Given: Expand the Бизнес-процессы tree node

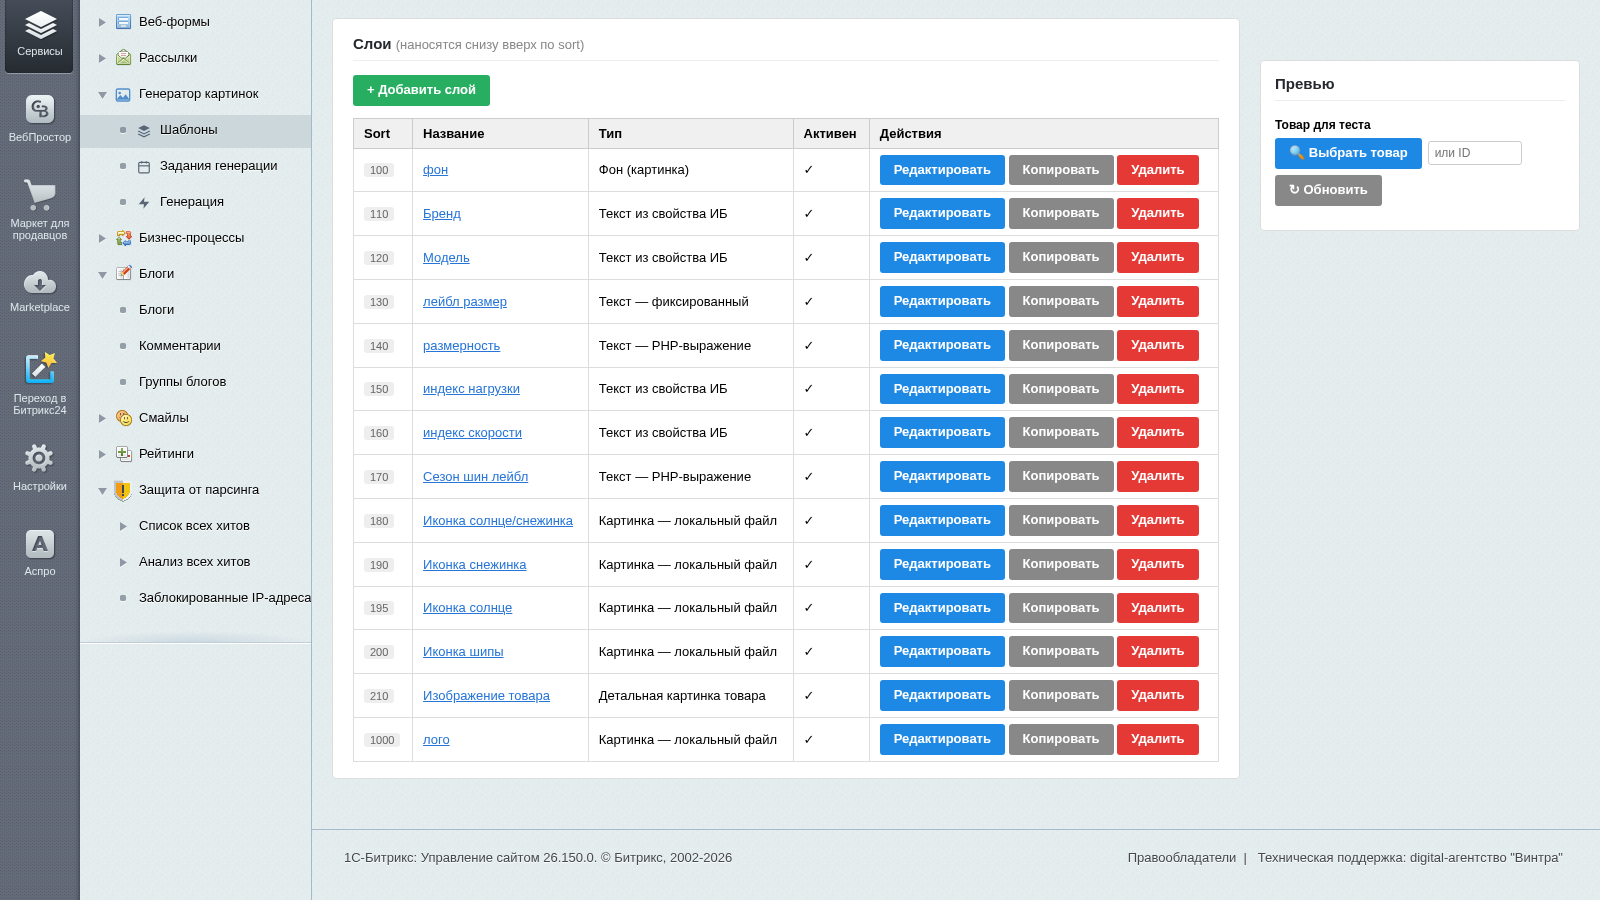Looking at the screenshot, I should (102, 238).
